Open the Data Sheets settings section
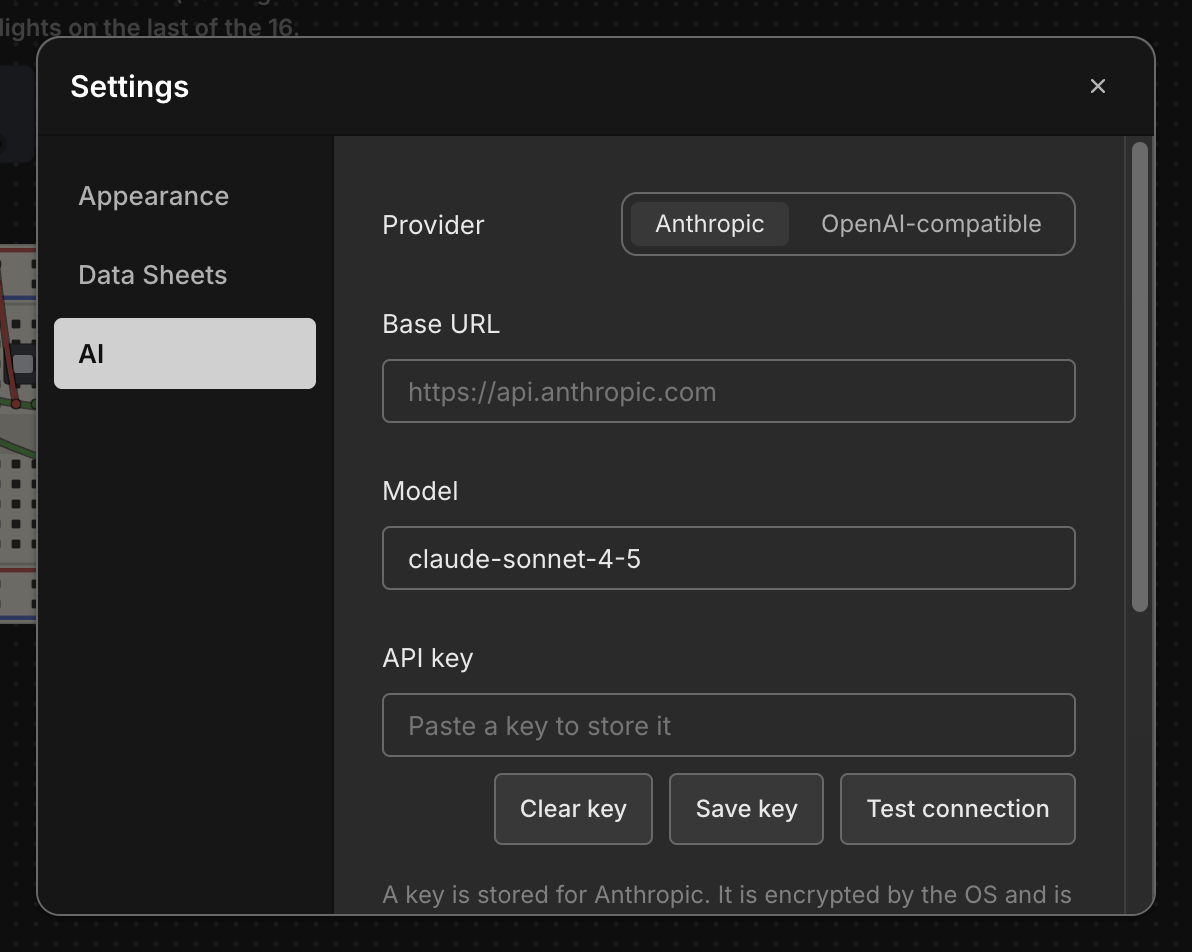 point(185,275)
